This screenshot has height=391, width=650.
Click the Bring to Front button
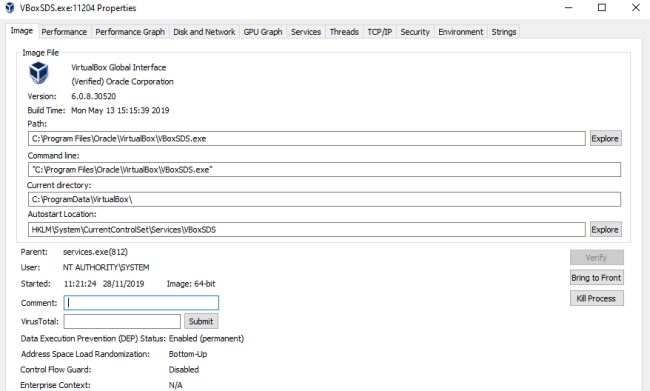pyautogui.click(x=597, y=278)
